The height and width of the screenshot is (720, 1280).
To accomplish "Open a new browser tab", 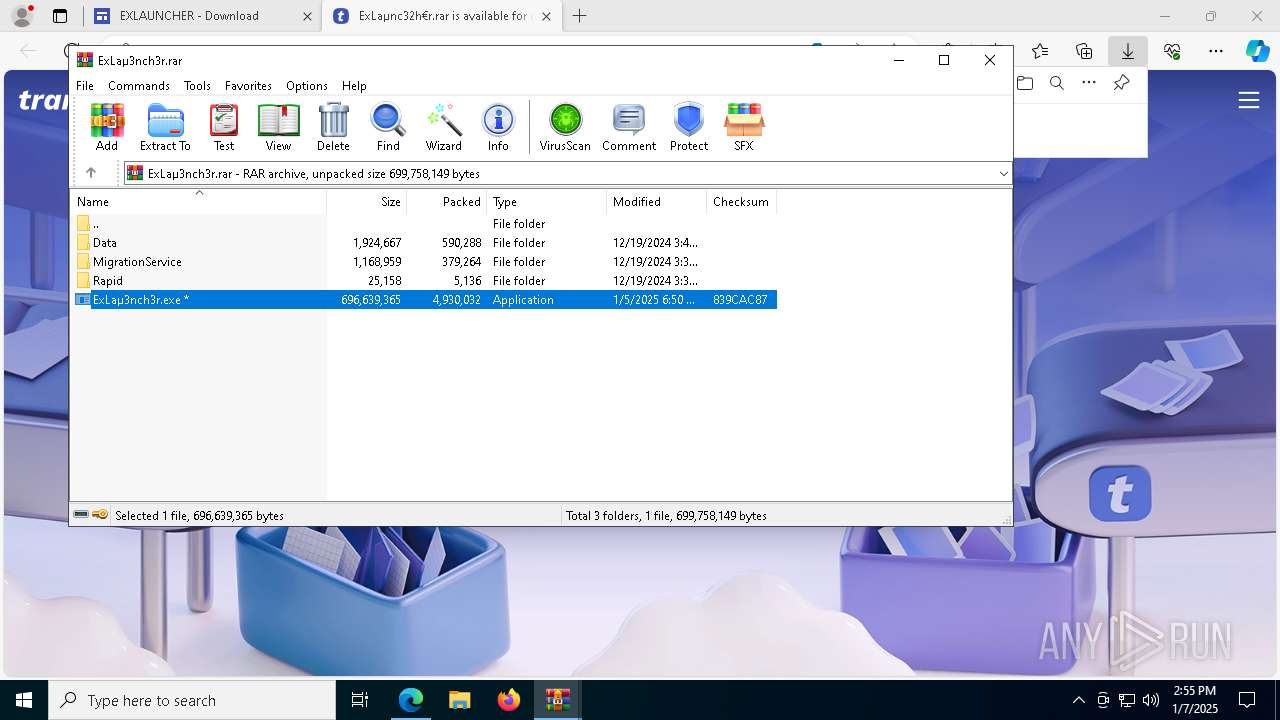I will click(579, 16).
